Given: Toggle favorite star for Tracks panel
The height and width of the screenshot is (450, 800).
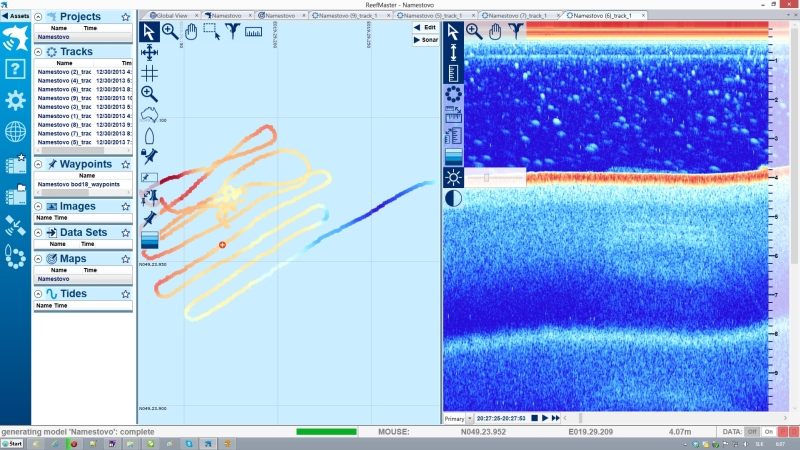Looking at the screenshot, I should 125,51.
